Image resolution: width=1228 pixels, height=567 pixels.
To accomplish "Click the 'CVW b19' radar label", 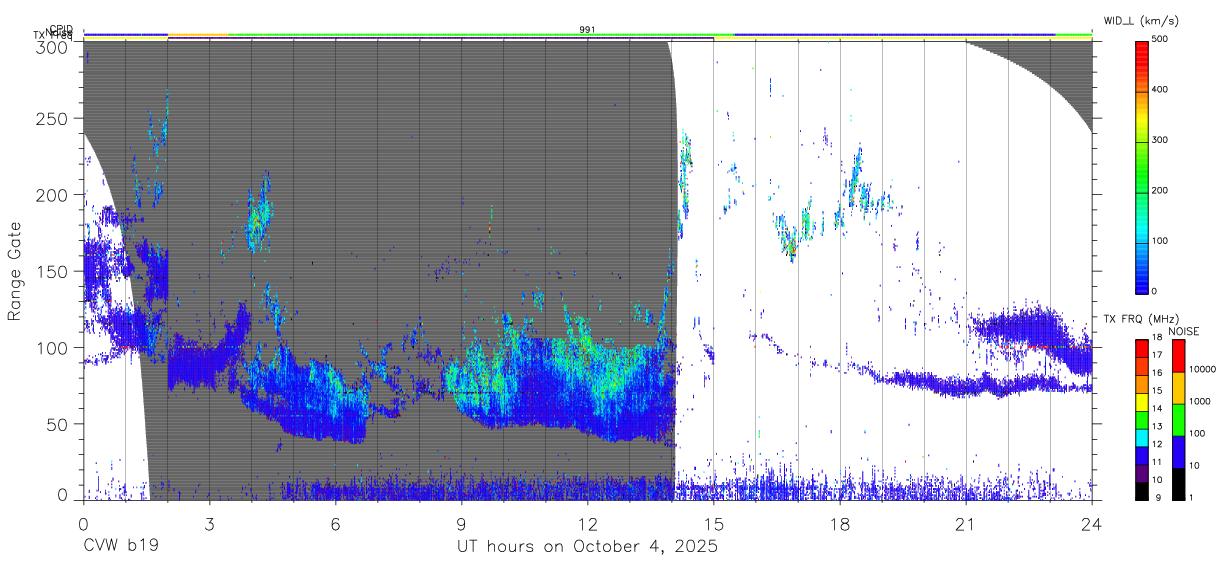I will click(x=121, y=547).
